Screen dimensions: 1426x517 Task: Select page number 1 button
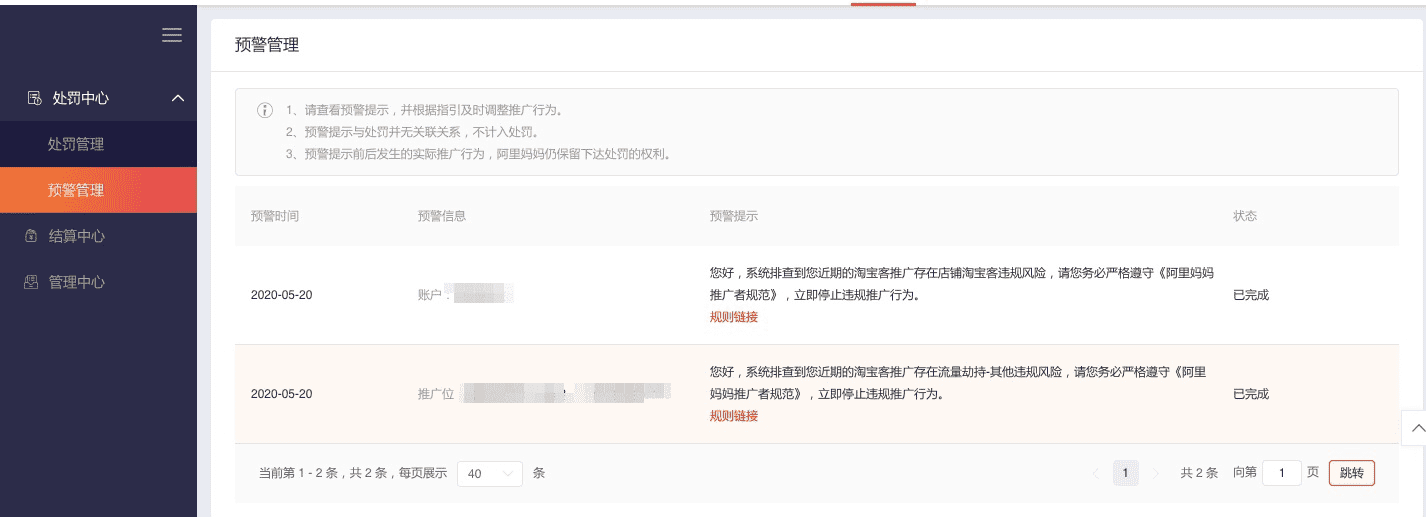pos(1126,473)
